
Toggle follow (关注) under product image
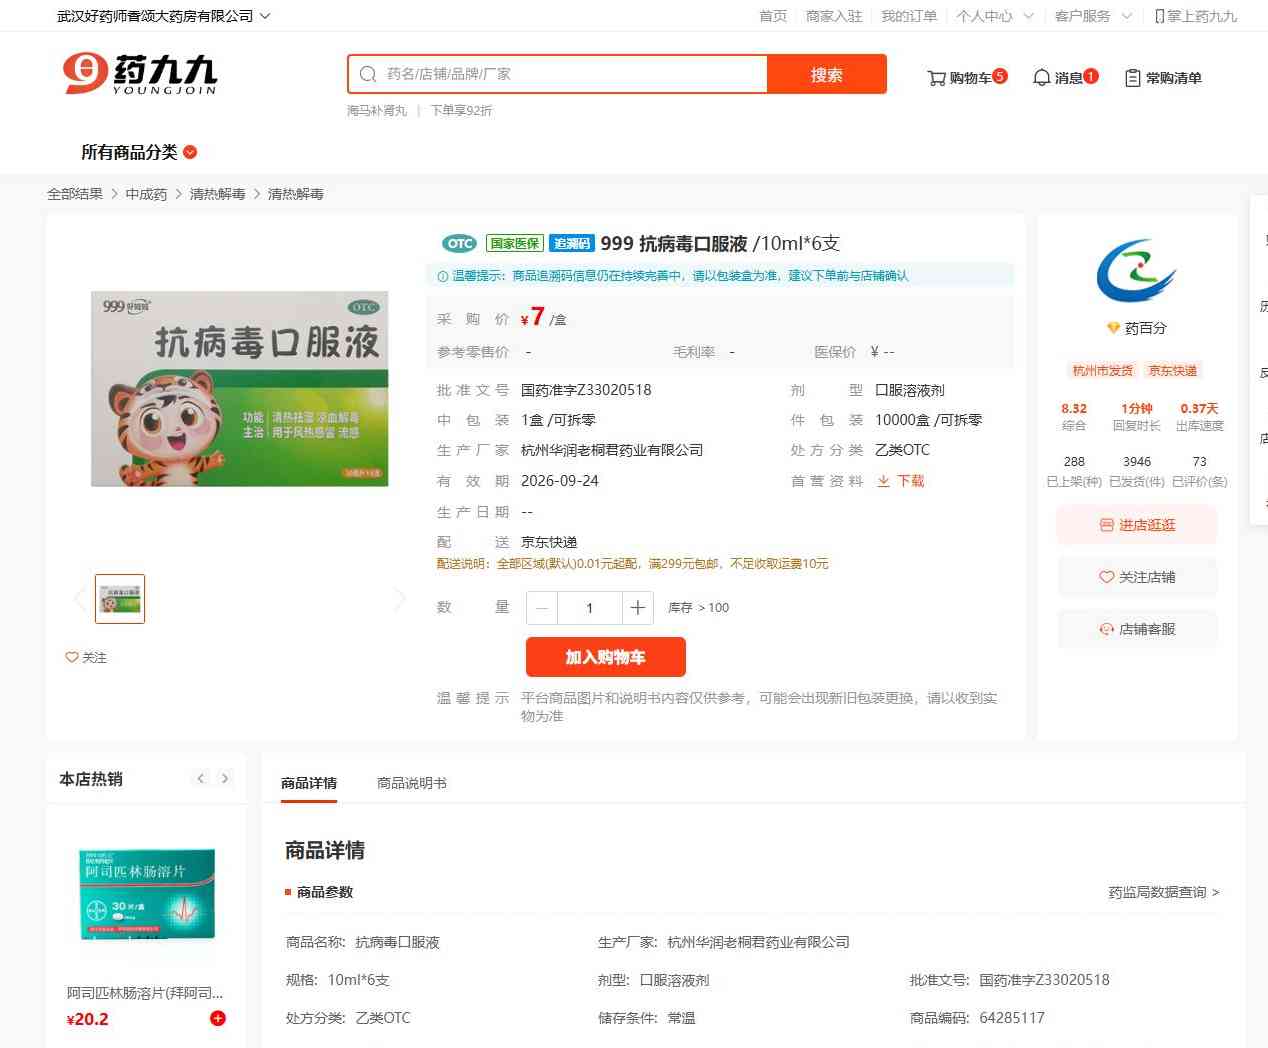[86, 657]
